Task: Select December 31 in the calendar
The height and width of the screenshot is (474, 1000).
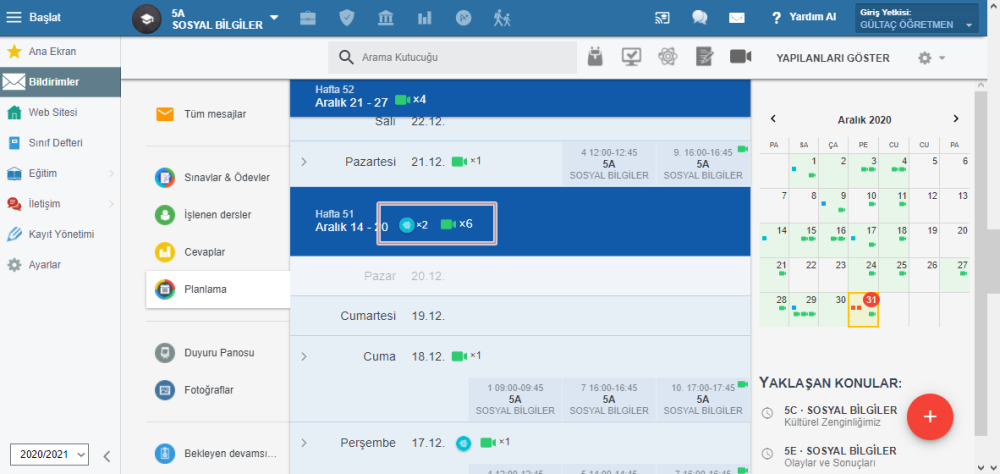Action: point(863,310)
